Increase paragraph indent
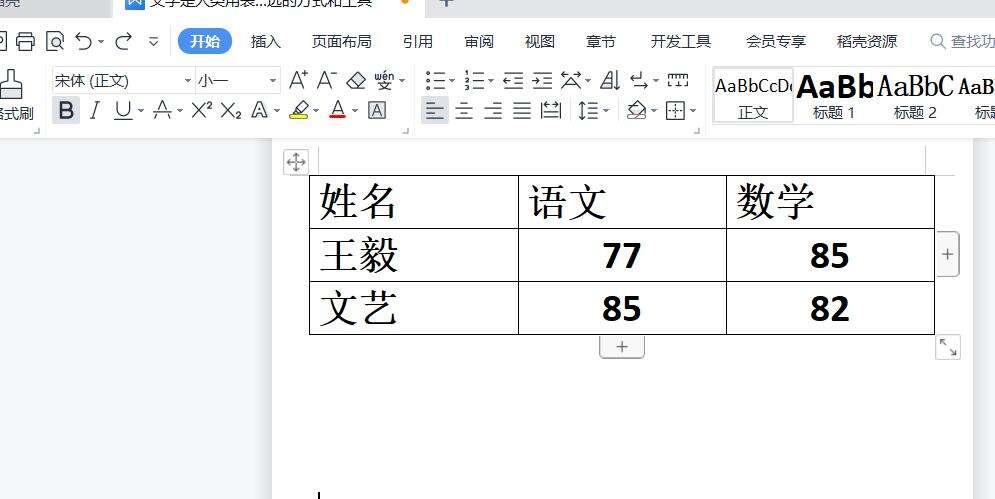Image resolution: width=995 pixels, height=499 pixels. tap(542, 81)
